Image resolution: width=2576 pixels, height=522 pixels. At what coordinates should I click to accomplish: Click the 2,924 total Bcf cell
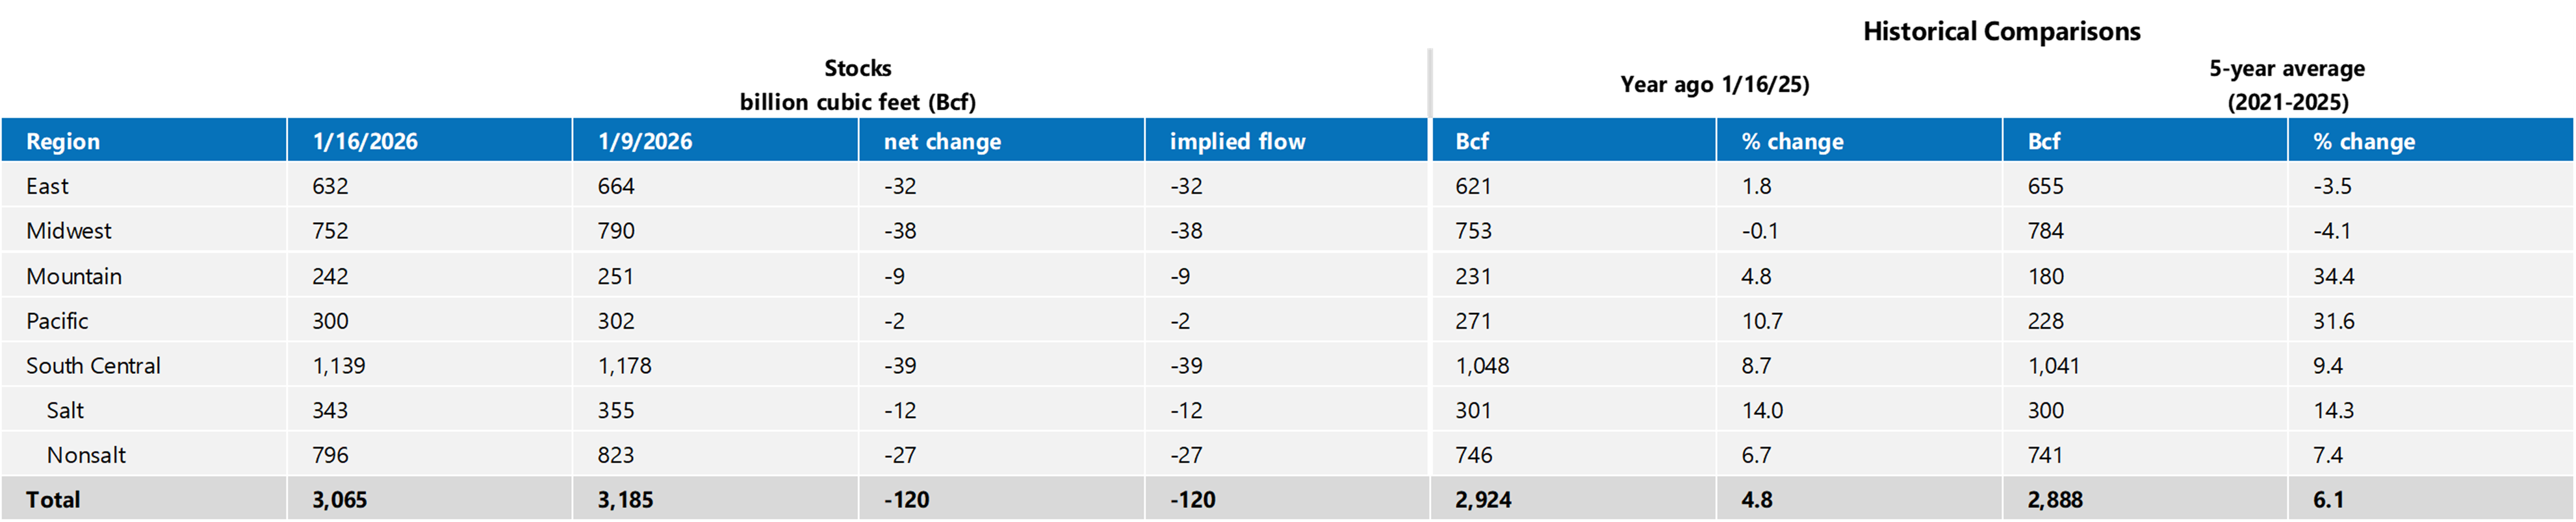pos(1483,500)
